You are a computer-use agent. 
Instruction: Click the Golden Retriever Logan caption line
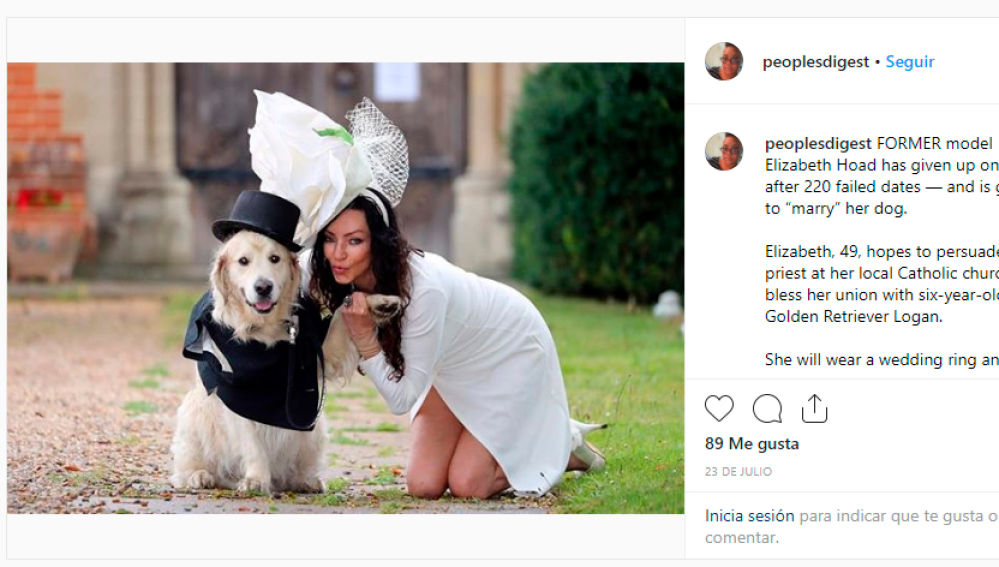pyautogui.click(x=853, y=317)
